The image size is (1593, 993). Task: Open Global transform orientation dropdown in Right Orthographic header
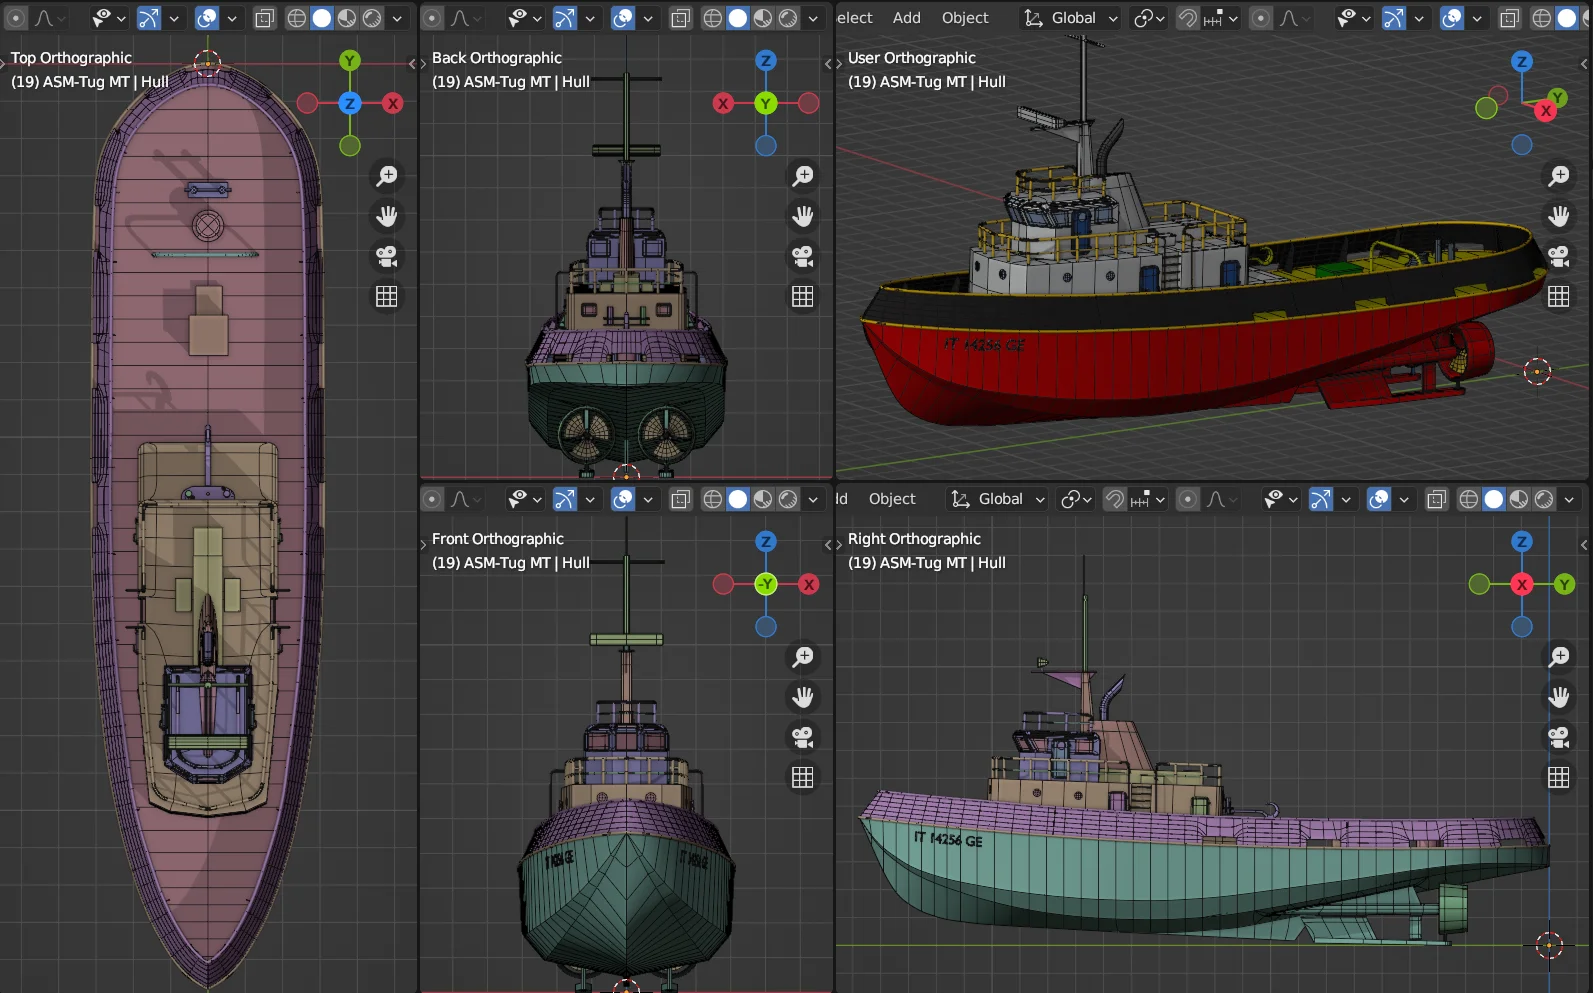(x=998, y=499)
